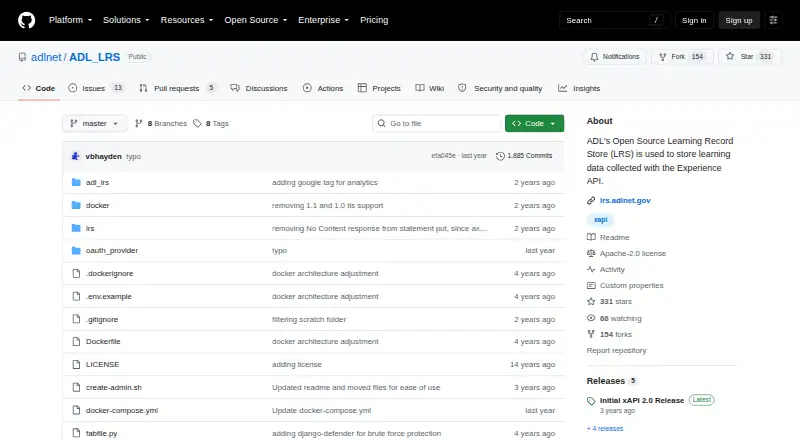Image resolution: width=800 pixels, height=440 pixels.
Task: Open the appearance settings icon in header
Action: (x=773, y=20)
